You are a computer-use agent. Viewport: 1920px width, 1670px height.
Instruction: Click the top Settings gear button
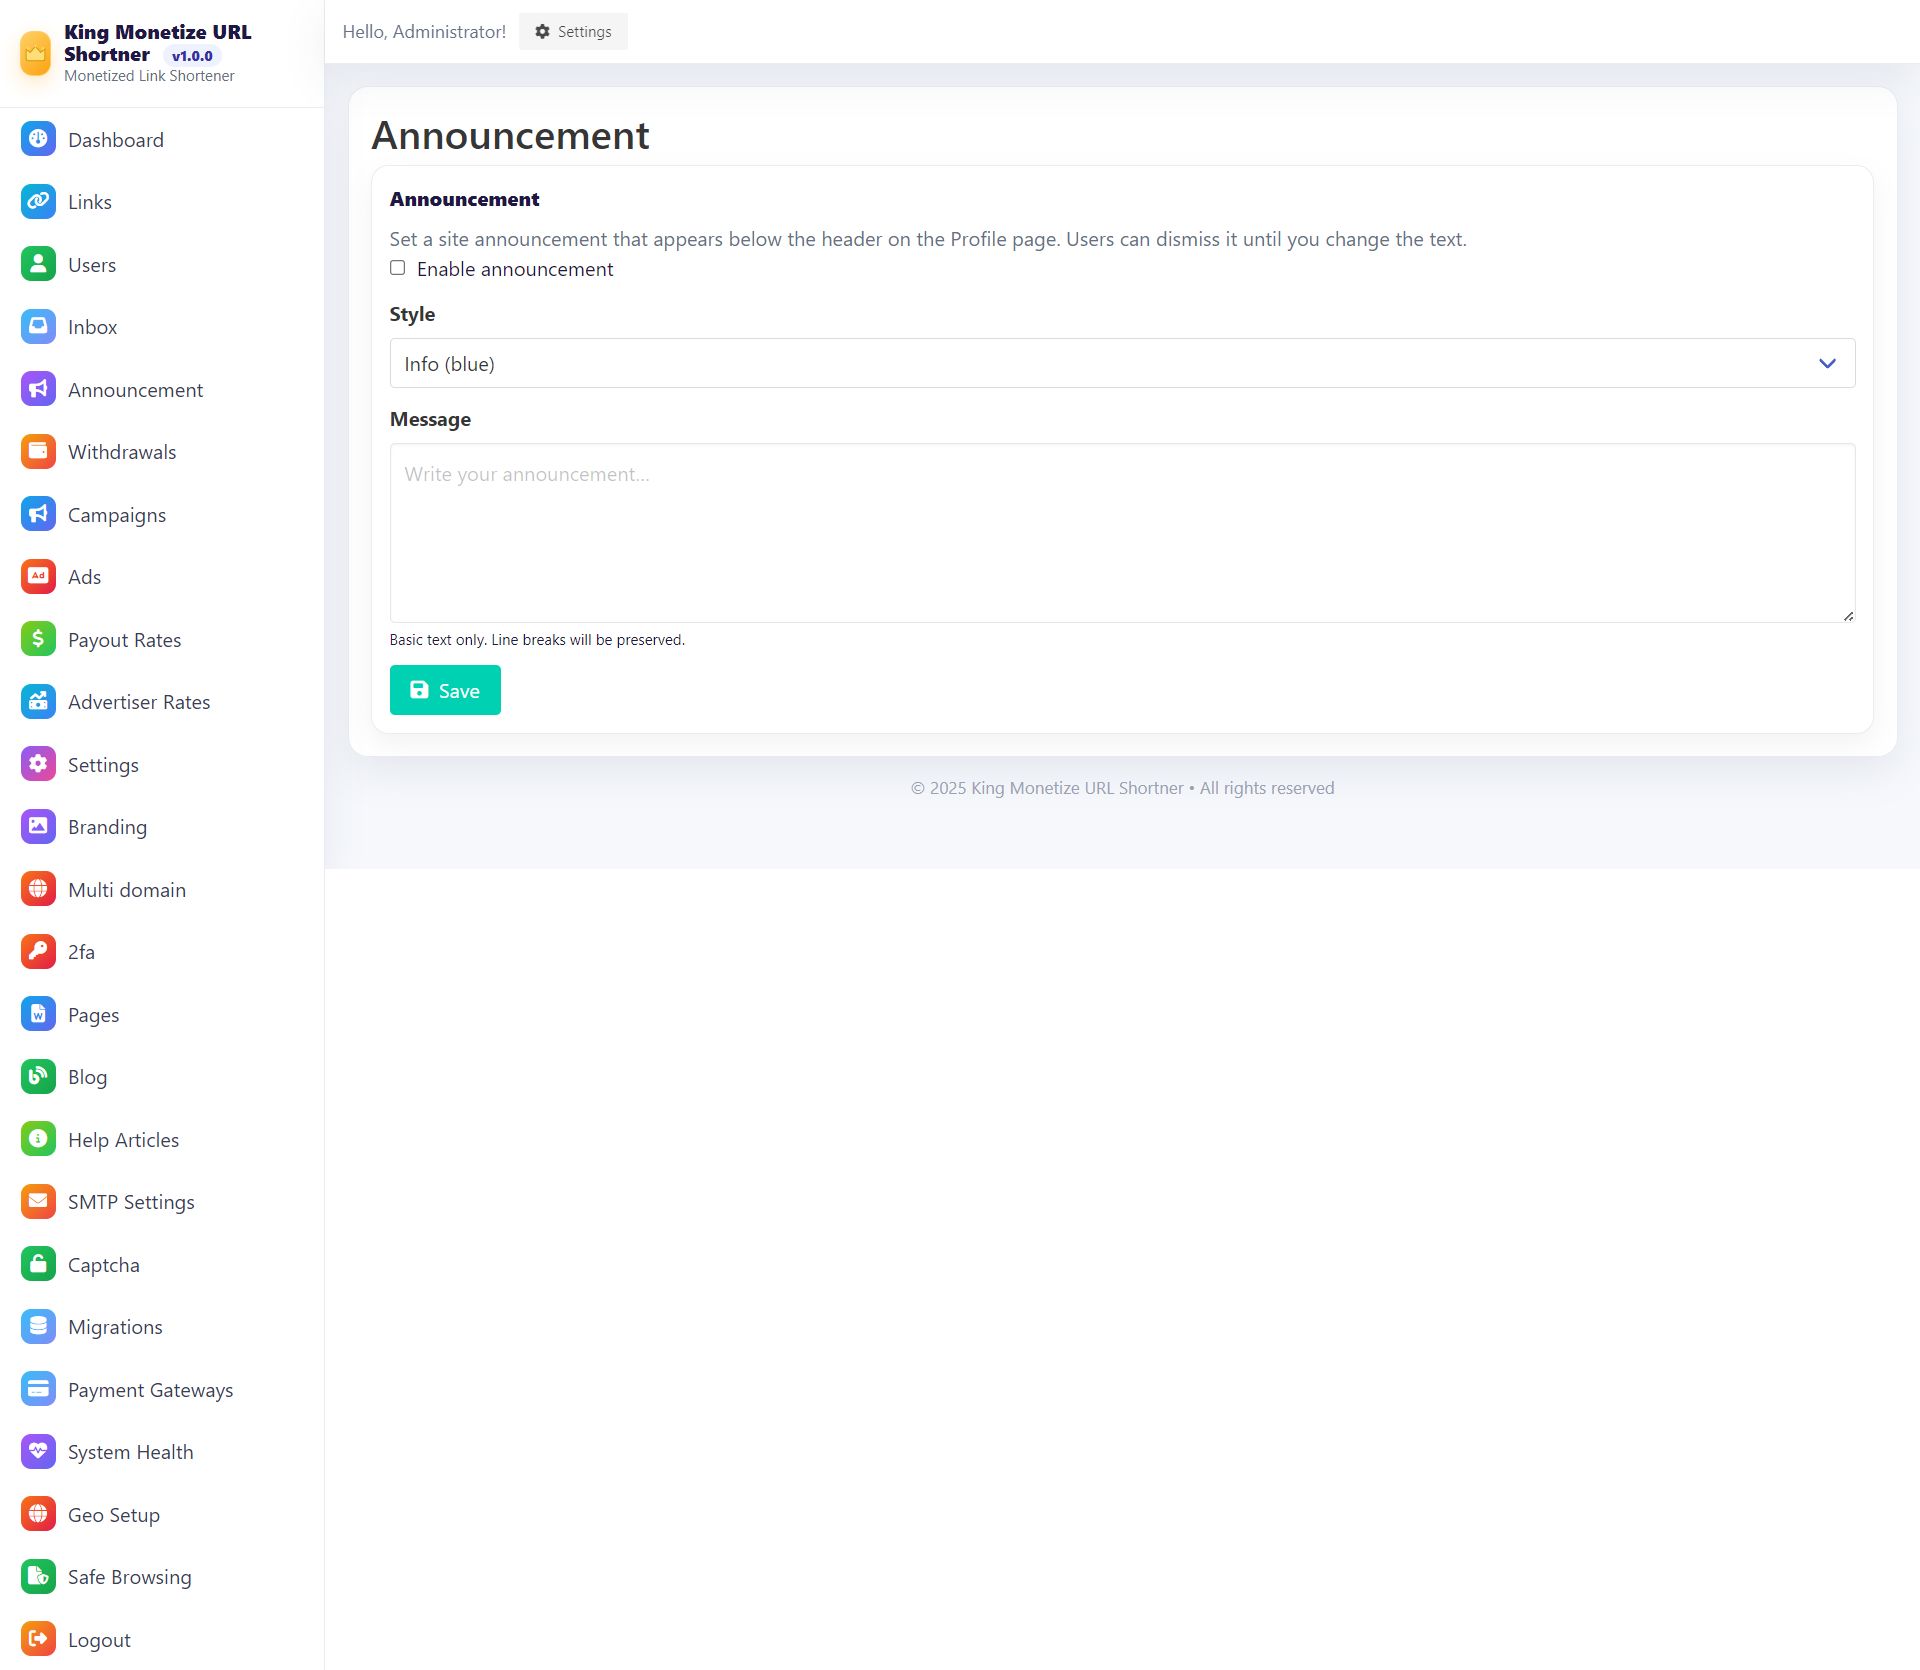[x=573, y=32]
